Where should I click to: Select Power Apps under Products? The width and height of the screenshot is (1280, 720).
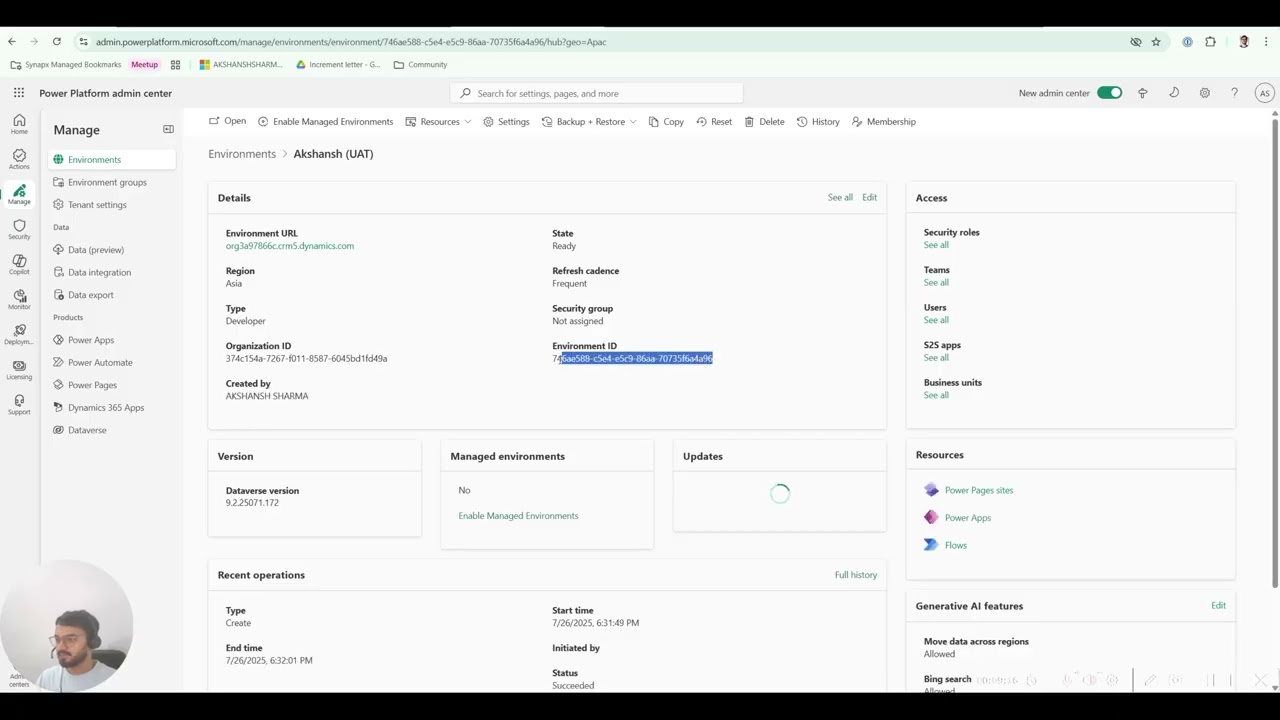coord(112,340)
